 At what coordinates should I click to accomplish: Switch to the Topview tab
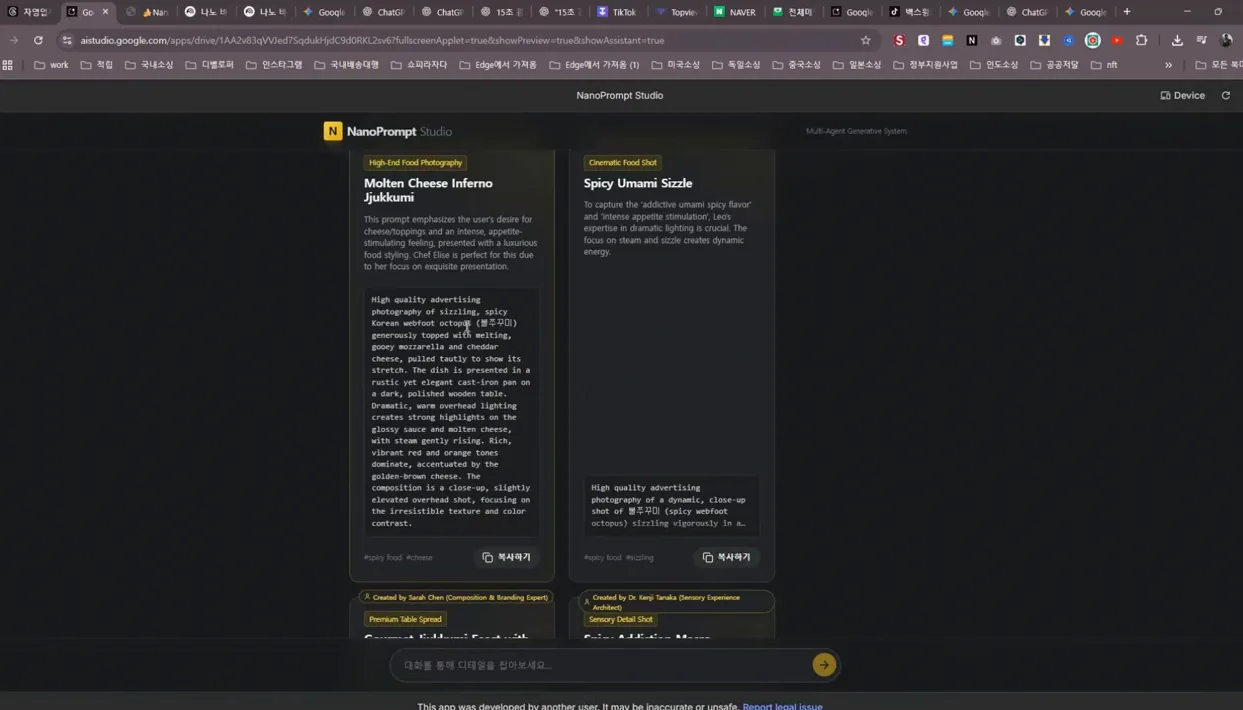coord(677,12)
